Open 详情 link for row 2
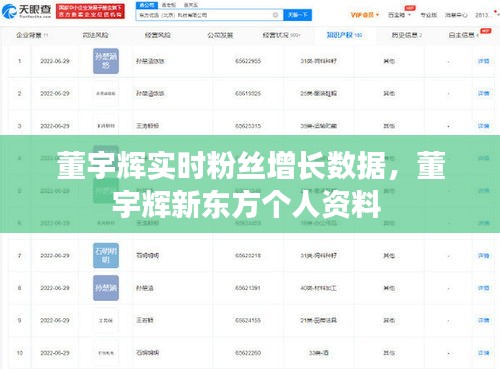Viewport: 500px width, 369px height. click(483, 94)
